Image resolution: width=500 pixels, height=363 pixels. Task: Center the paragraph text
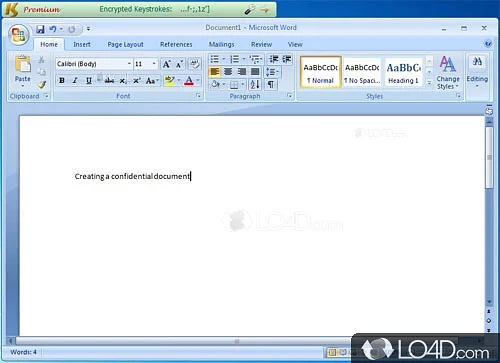(x=228, y=72)
